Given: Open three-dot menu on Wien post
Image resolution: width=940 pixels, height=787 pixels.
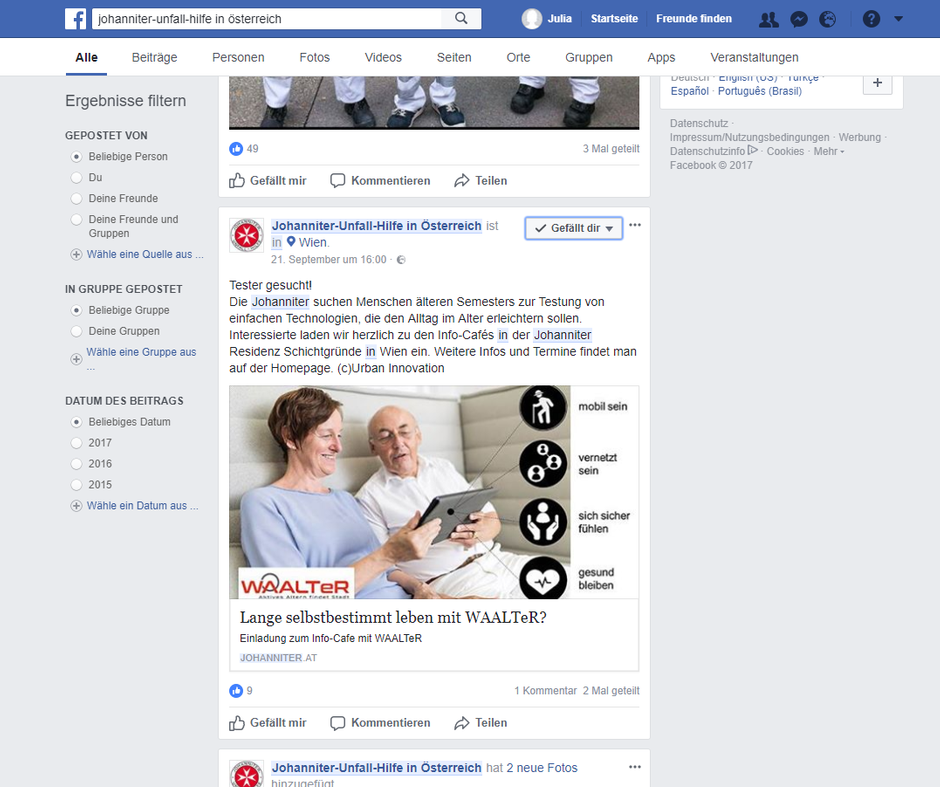Looking at the screenshot, I should tap(635, 225).
